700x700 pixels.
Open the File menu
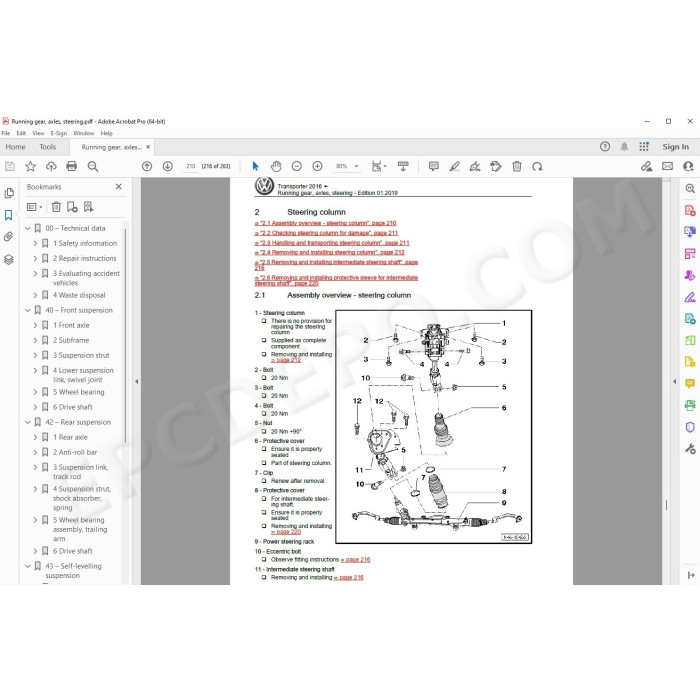click(6, 133)
